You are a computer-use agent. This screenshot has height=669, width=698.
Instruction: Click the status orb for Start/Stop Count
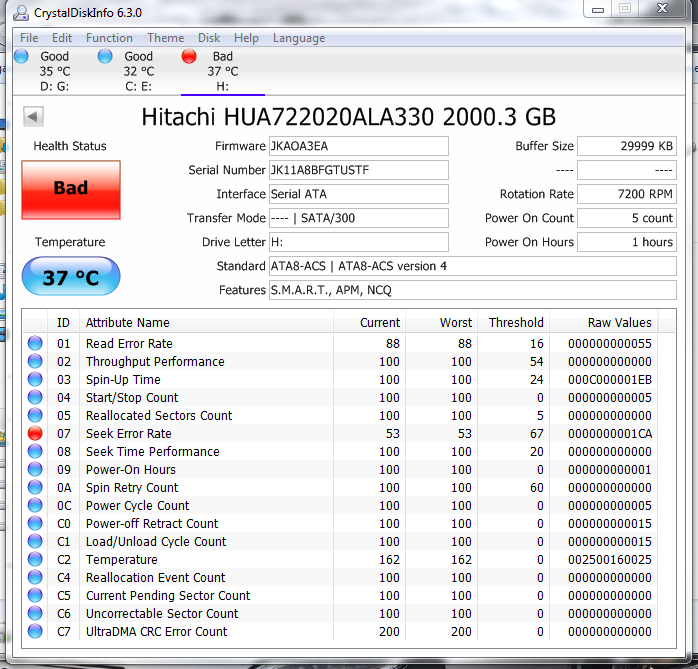[35, 397]
